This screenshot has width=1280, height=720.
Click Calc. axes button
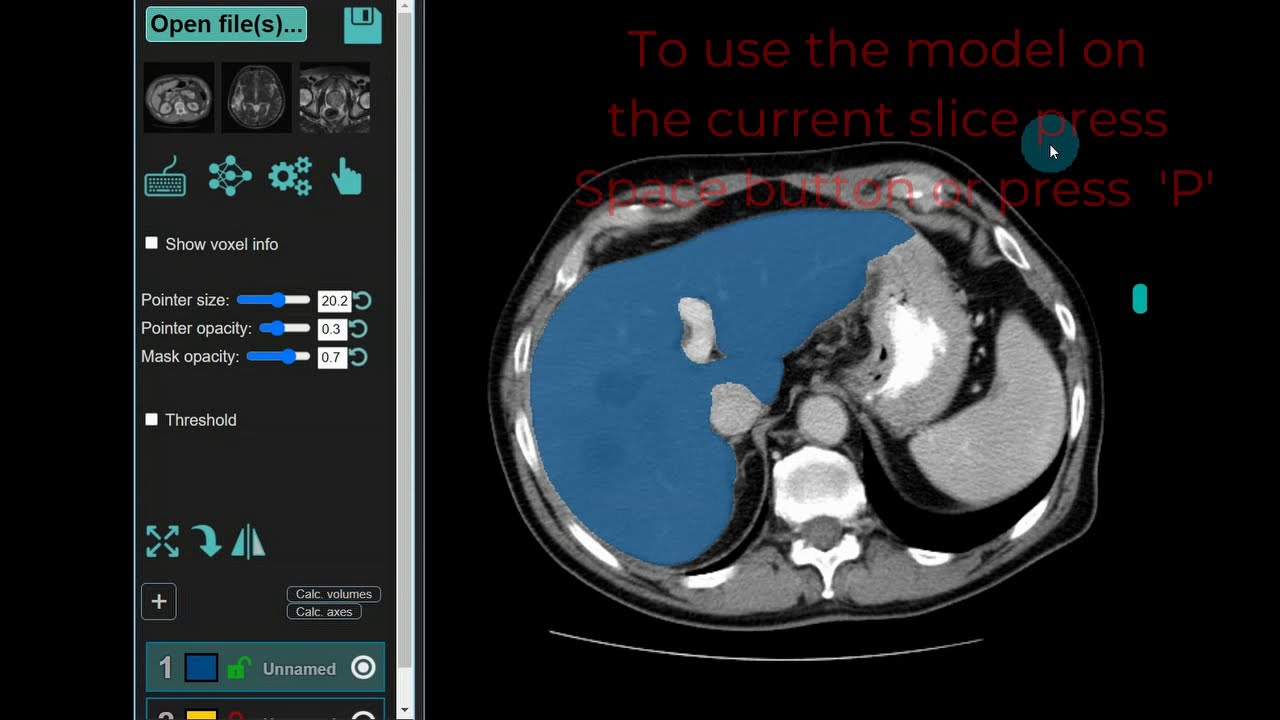point(324,611)
